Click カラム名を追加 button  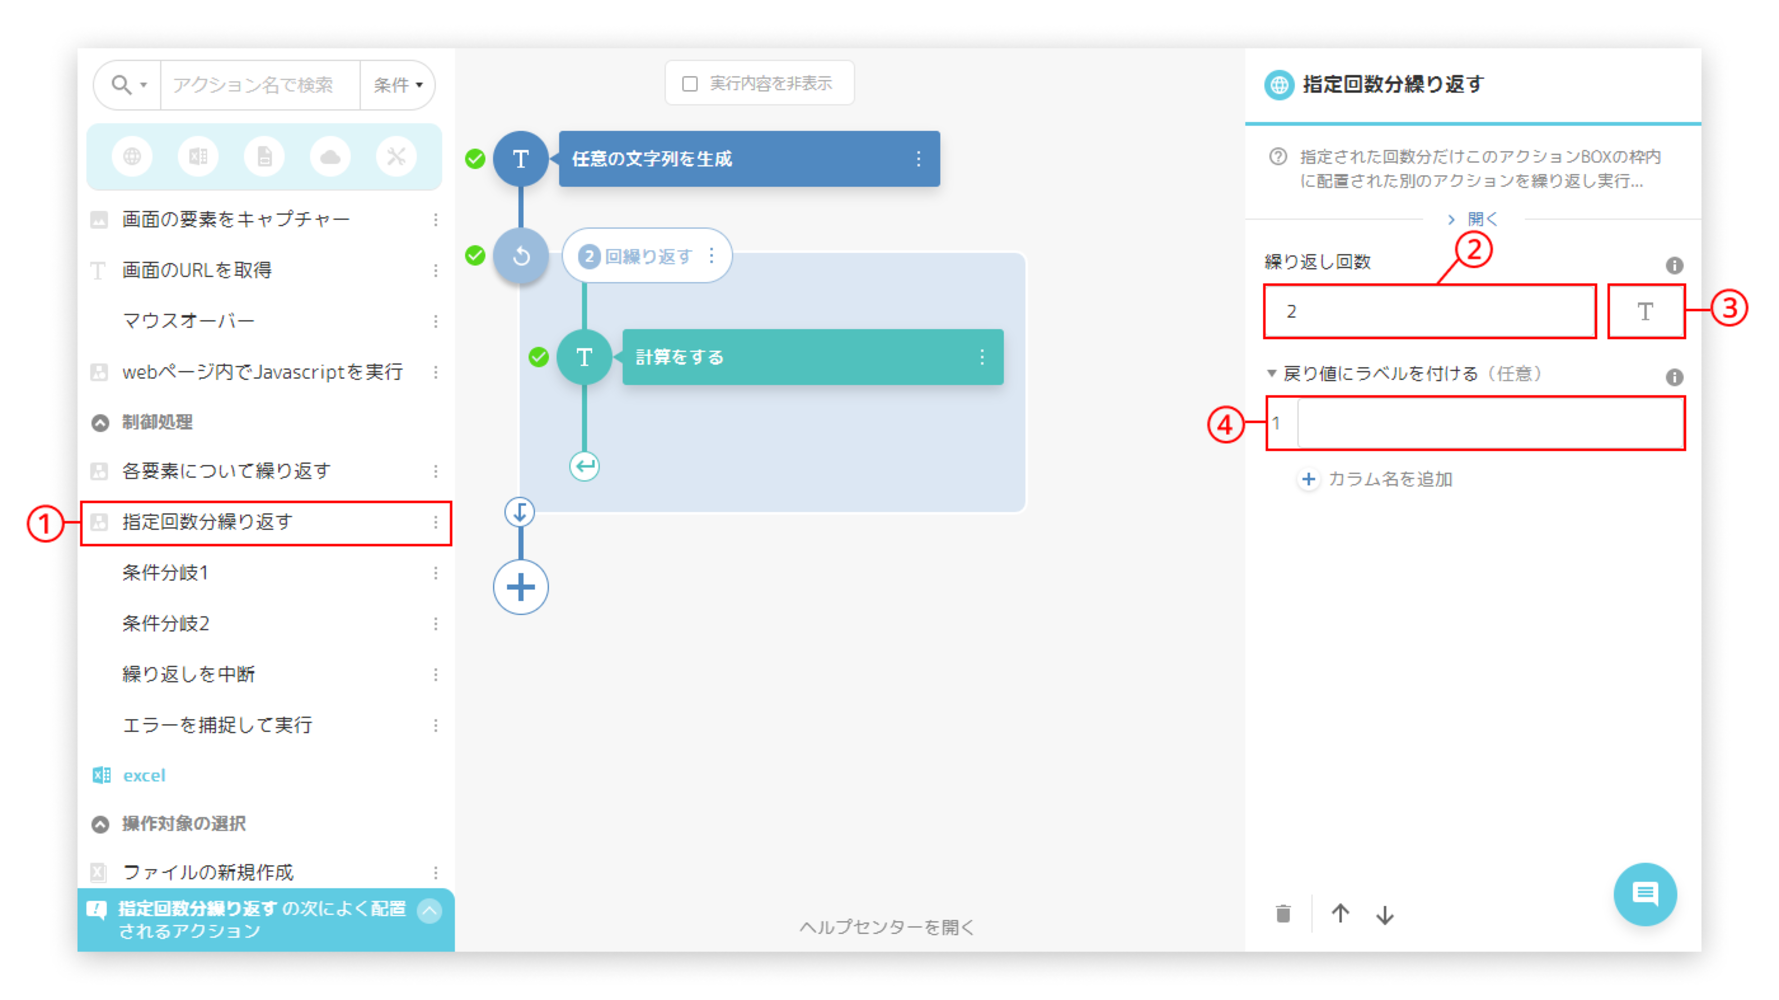tap(1376, 479)
